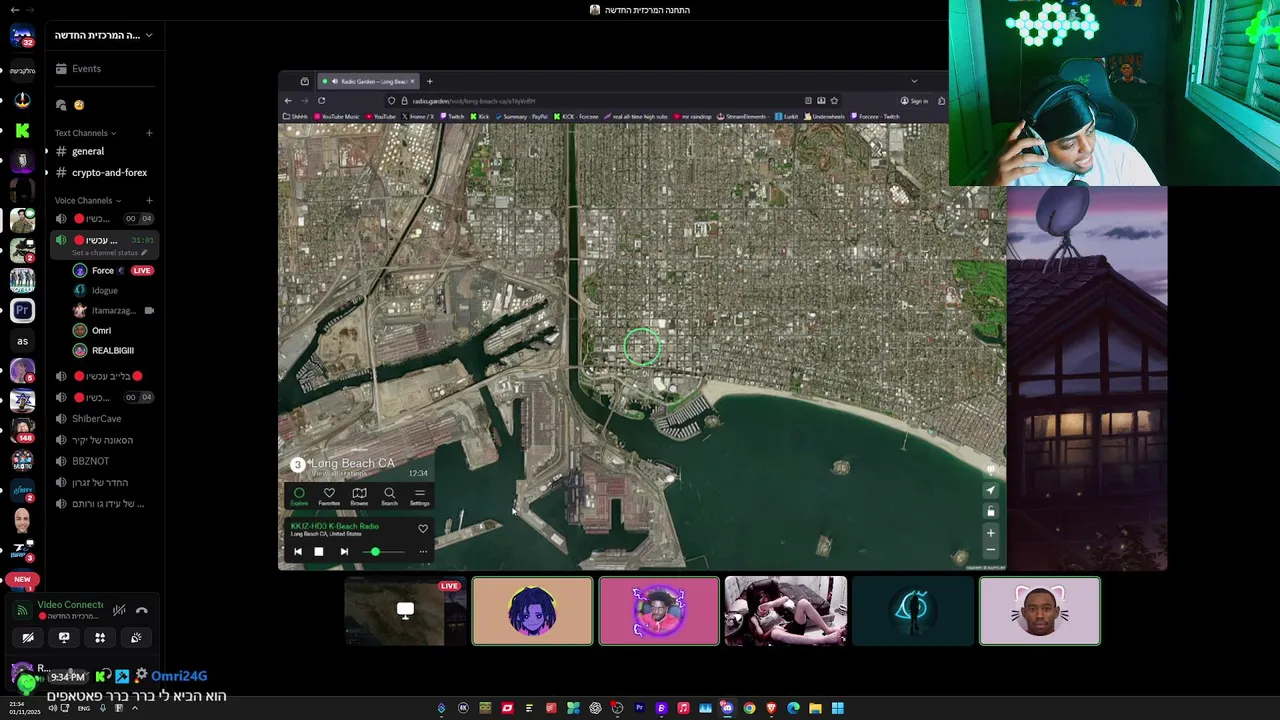Open a new browser tab

[430, 81]
